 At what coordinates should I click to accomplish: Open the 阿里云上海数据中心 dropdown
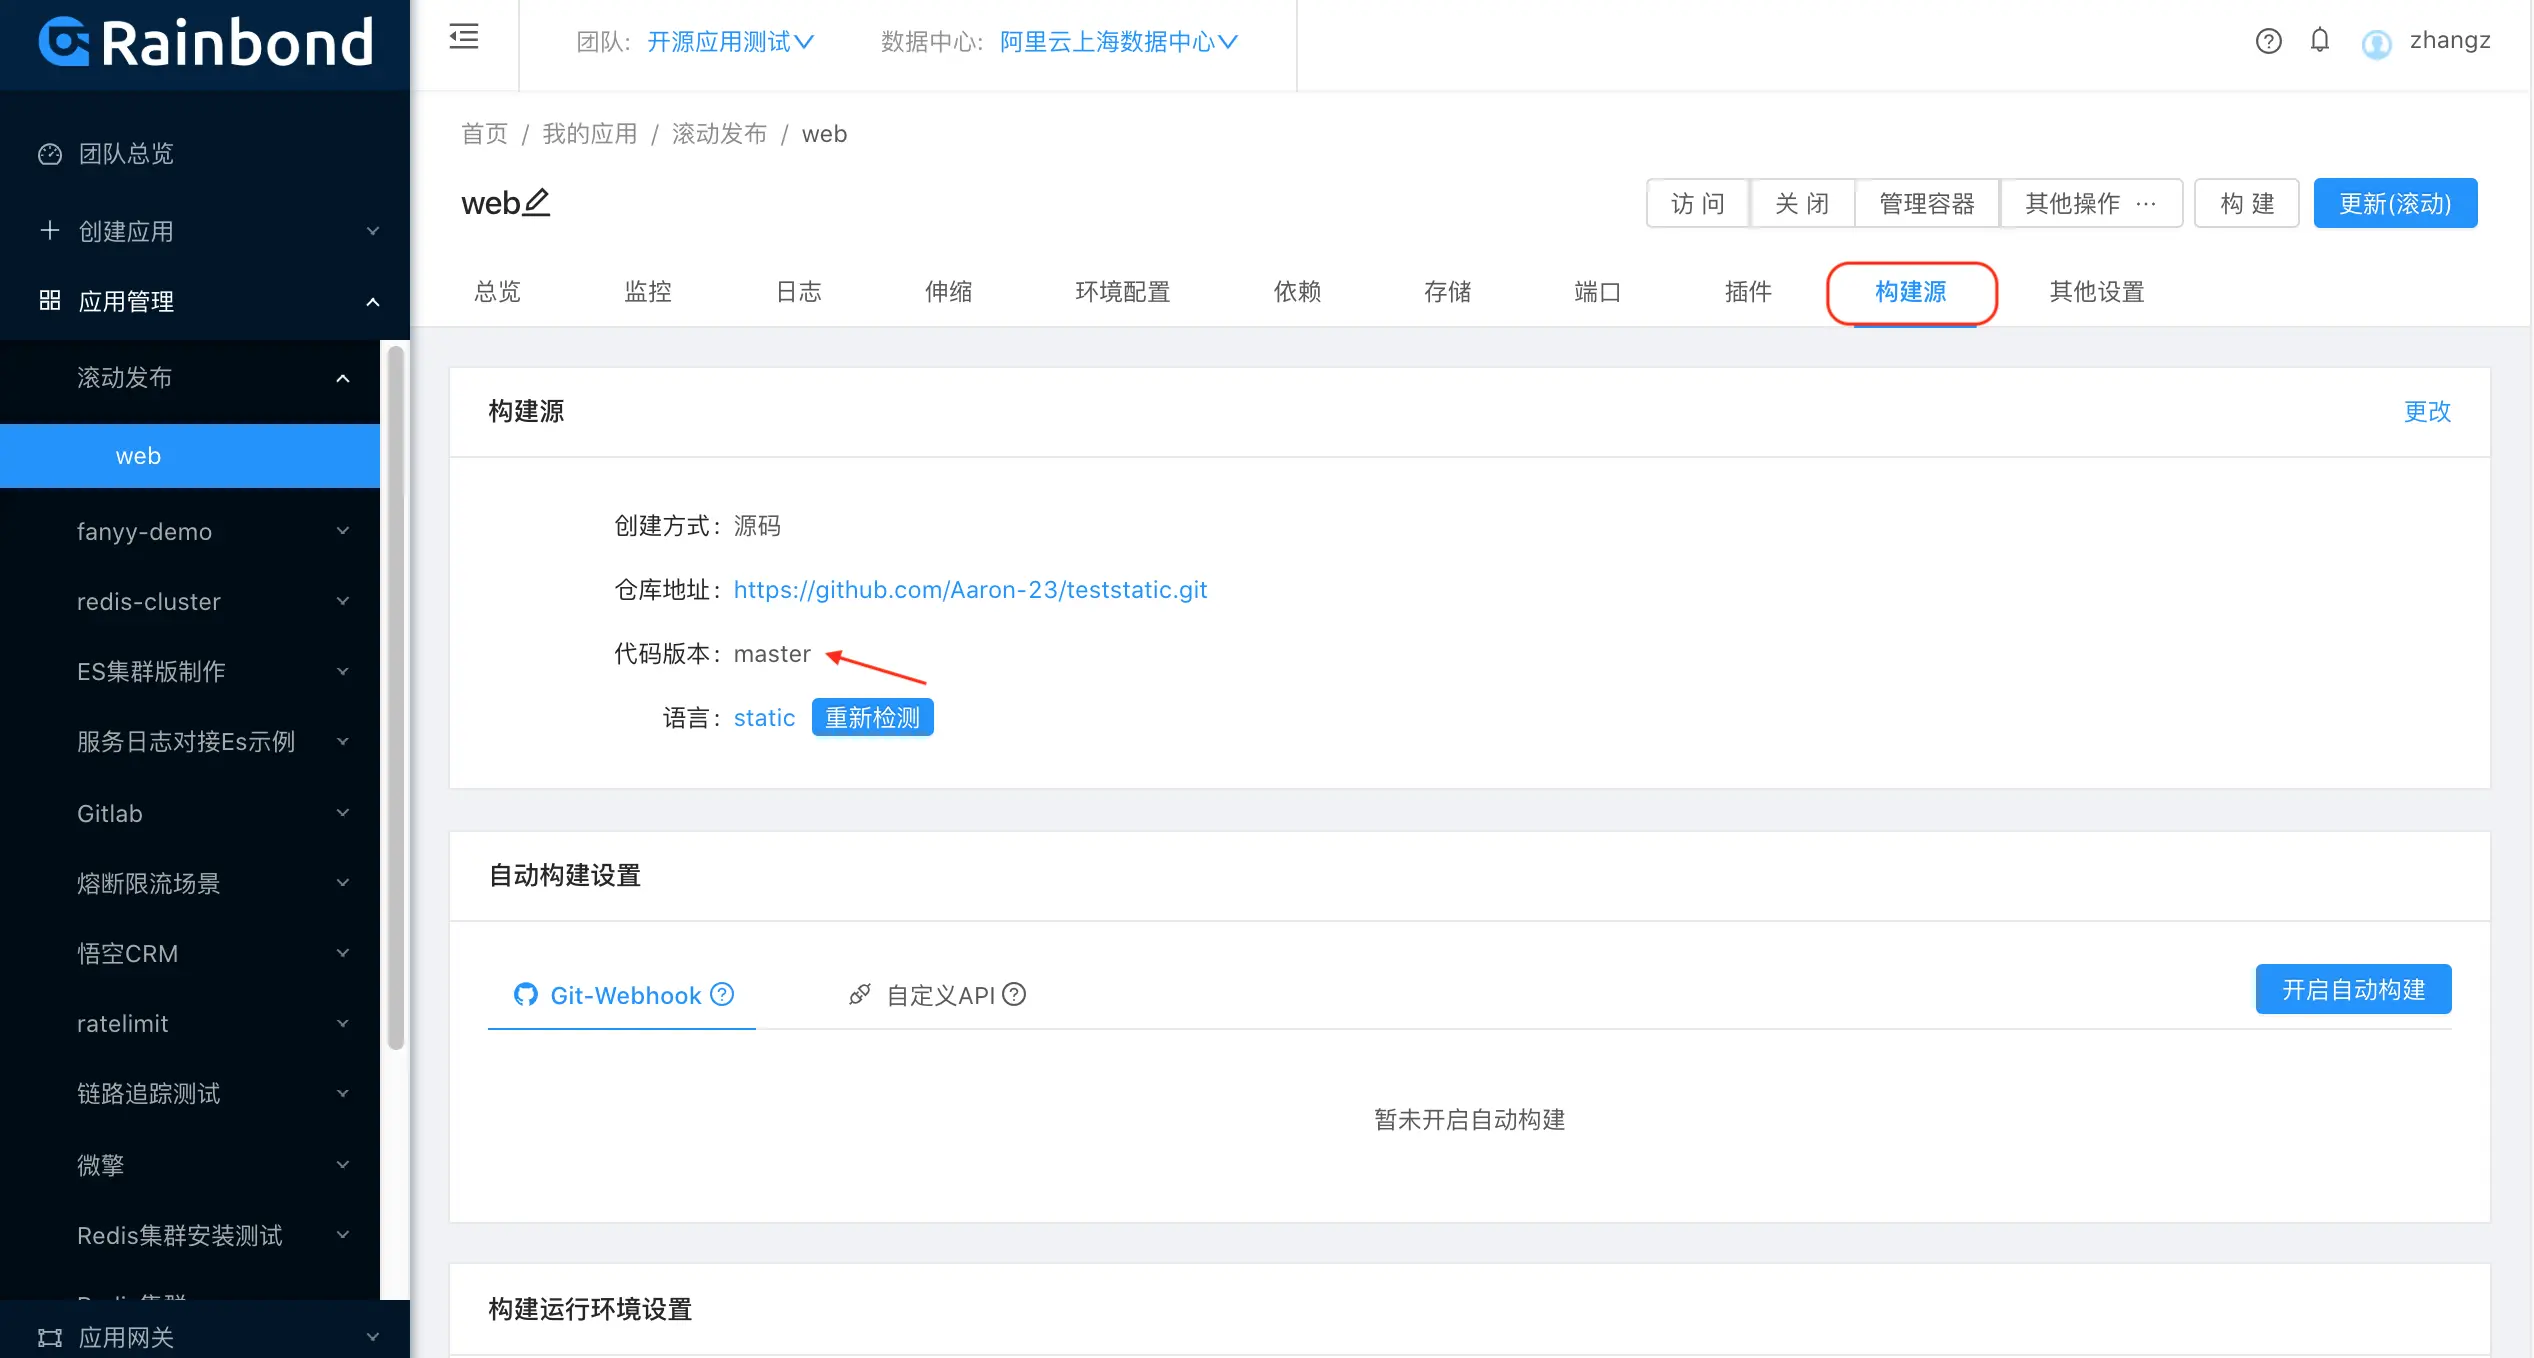(x=1118, y=41)
